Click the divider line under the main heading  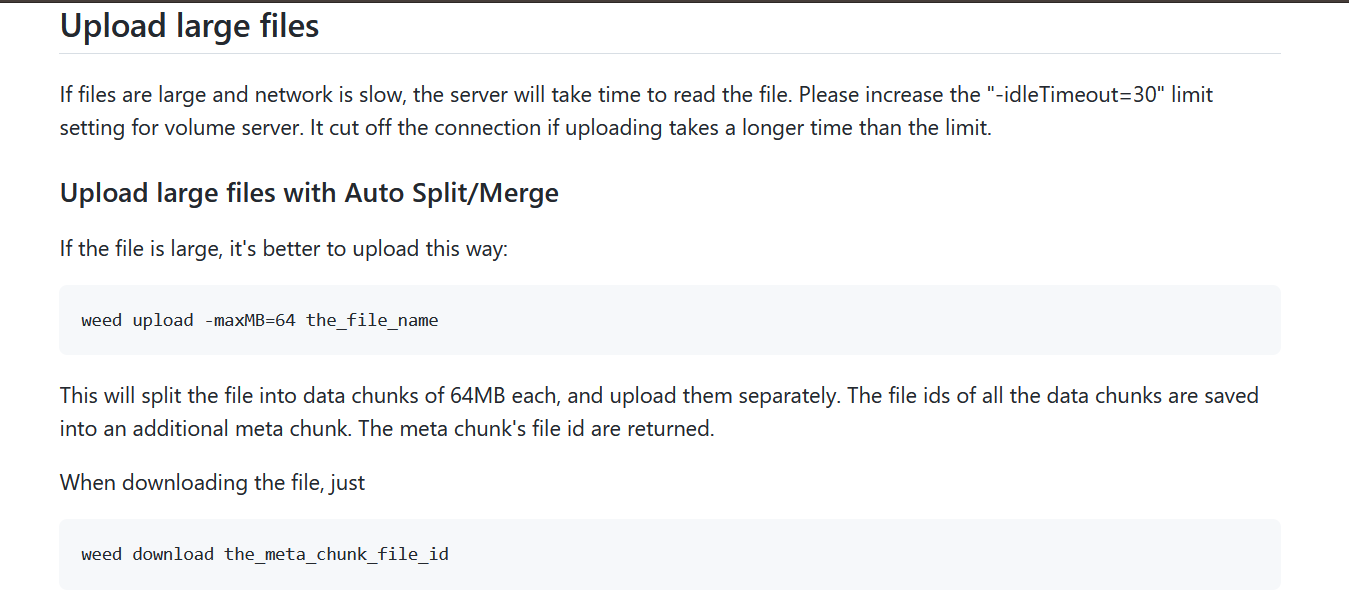coord(669,53)
